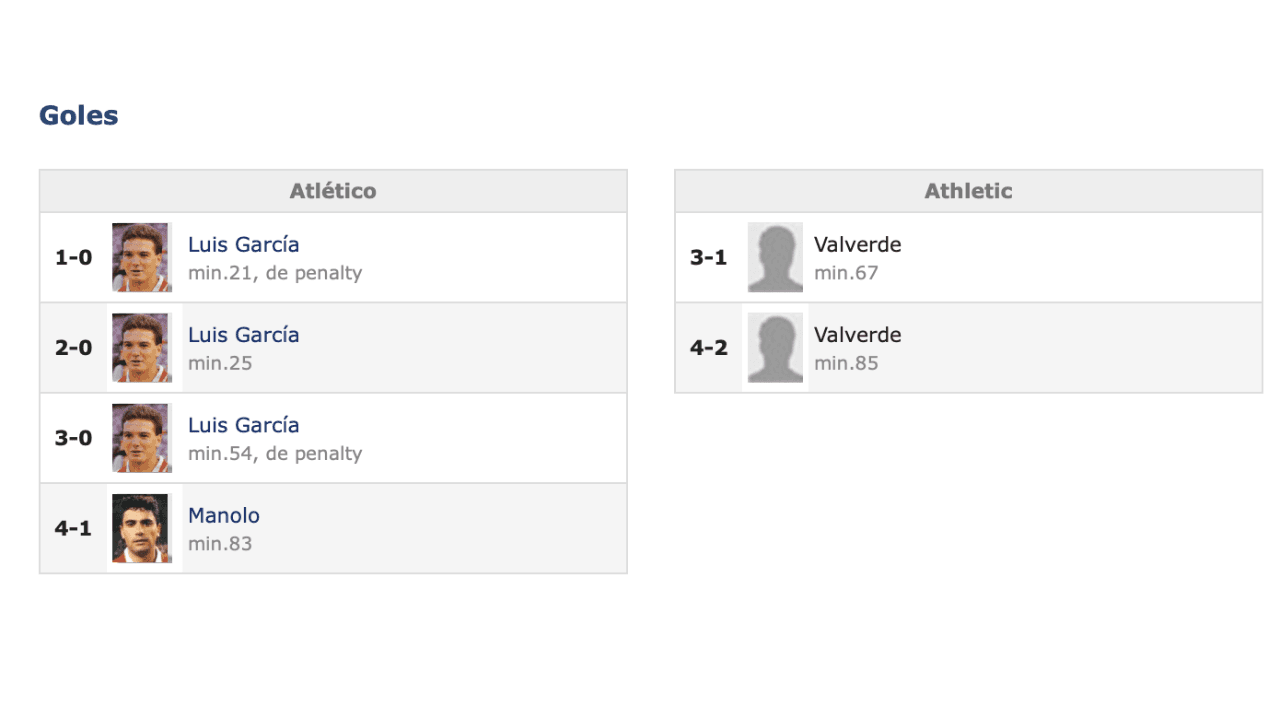
Task: Click Luis García photo beside 1-0 goal
Action: (141, 257)
